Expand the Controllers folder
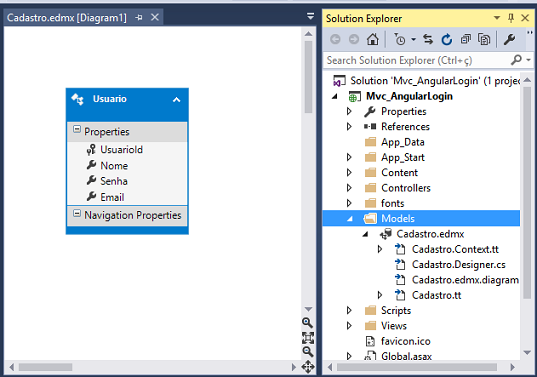 (349, 188)
